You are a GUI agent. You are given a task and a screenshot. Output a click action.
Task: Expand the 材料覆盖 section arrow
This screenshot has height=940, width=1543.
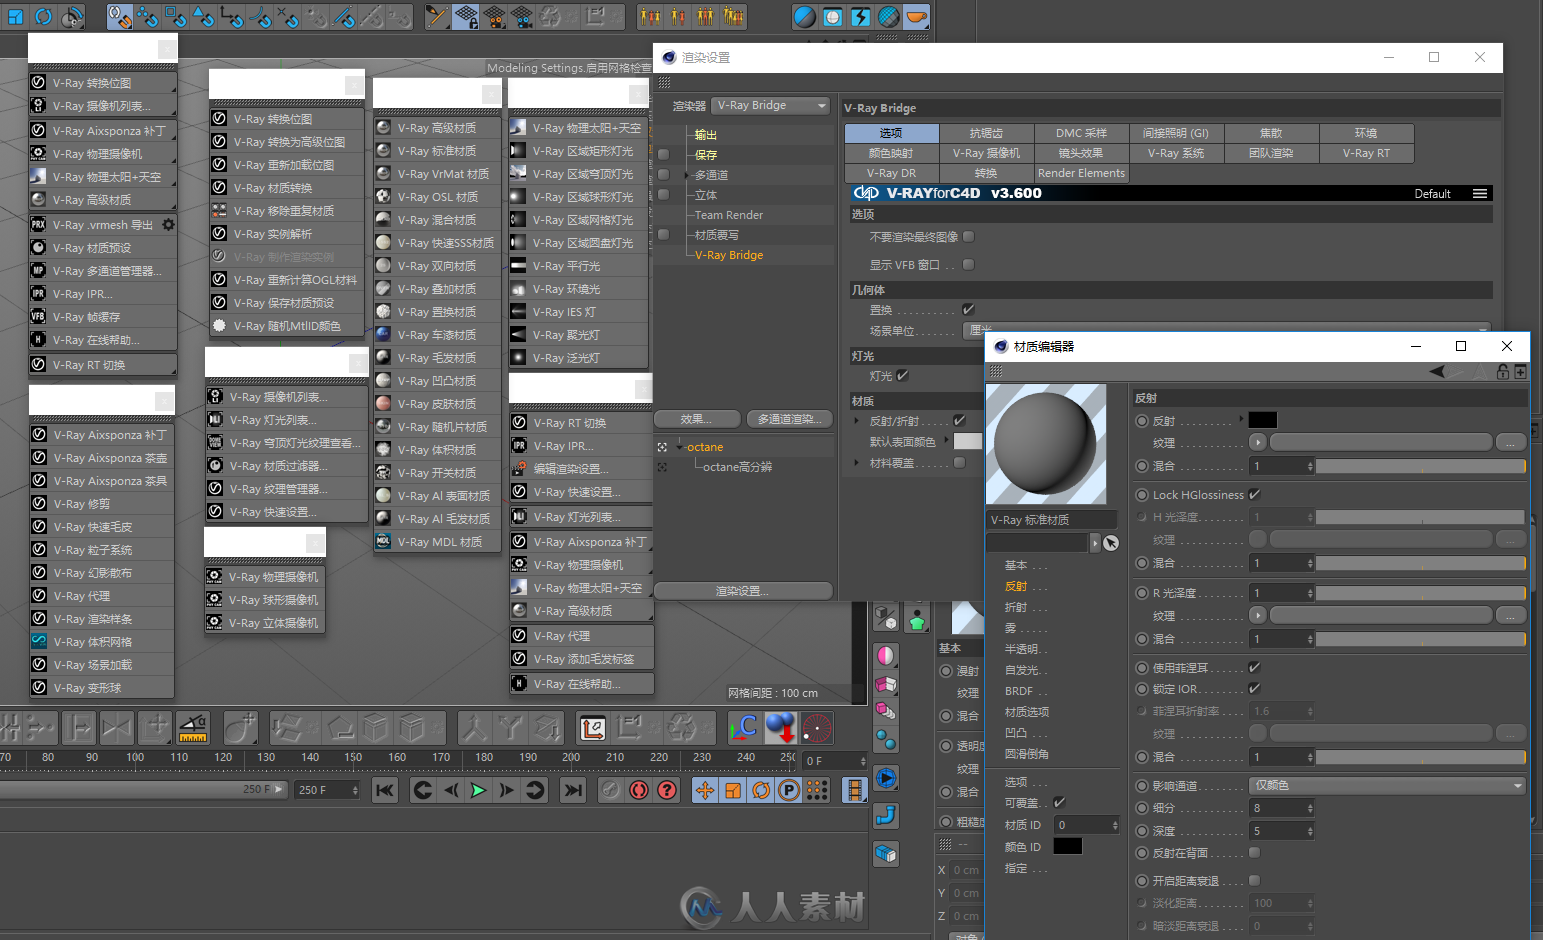click(857, 463)
